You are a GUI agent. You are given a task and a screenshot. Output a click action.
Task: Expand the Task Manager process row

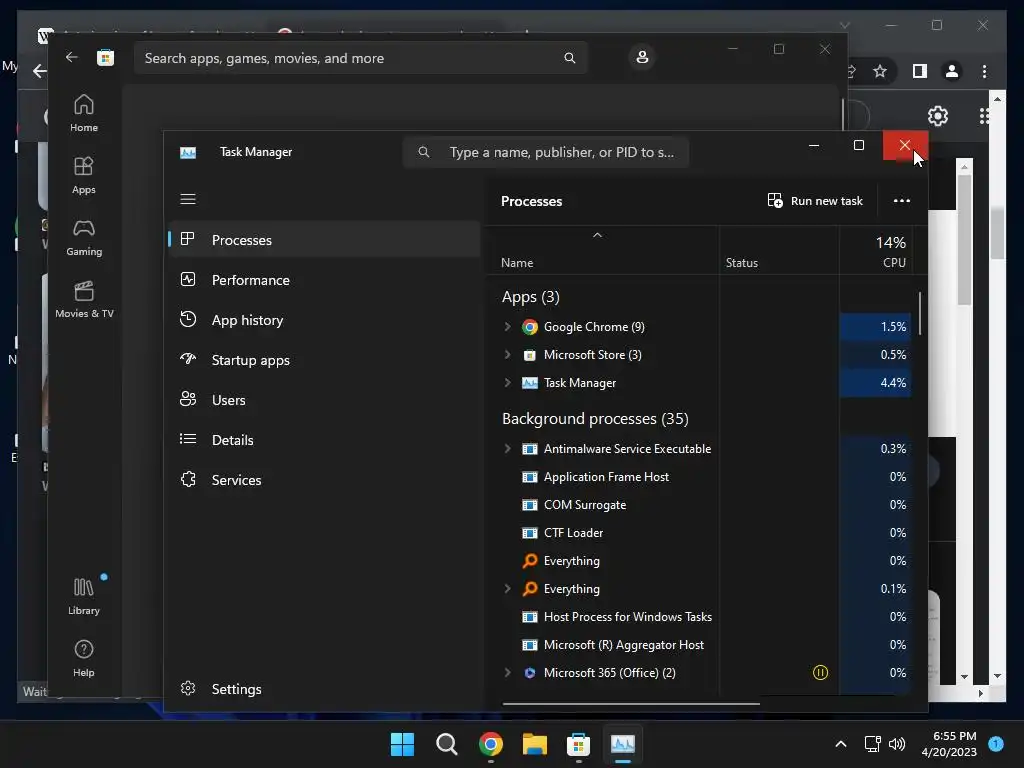pos(507,383)
